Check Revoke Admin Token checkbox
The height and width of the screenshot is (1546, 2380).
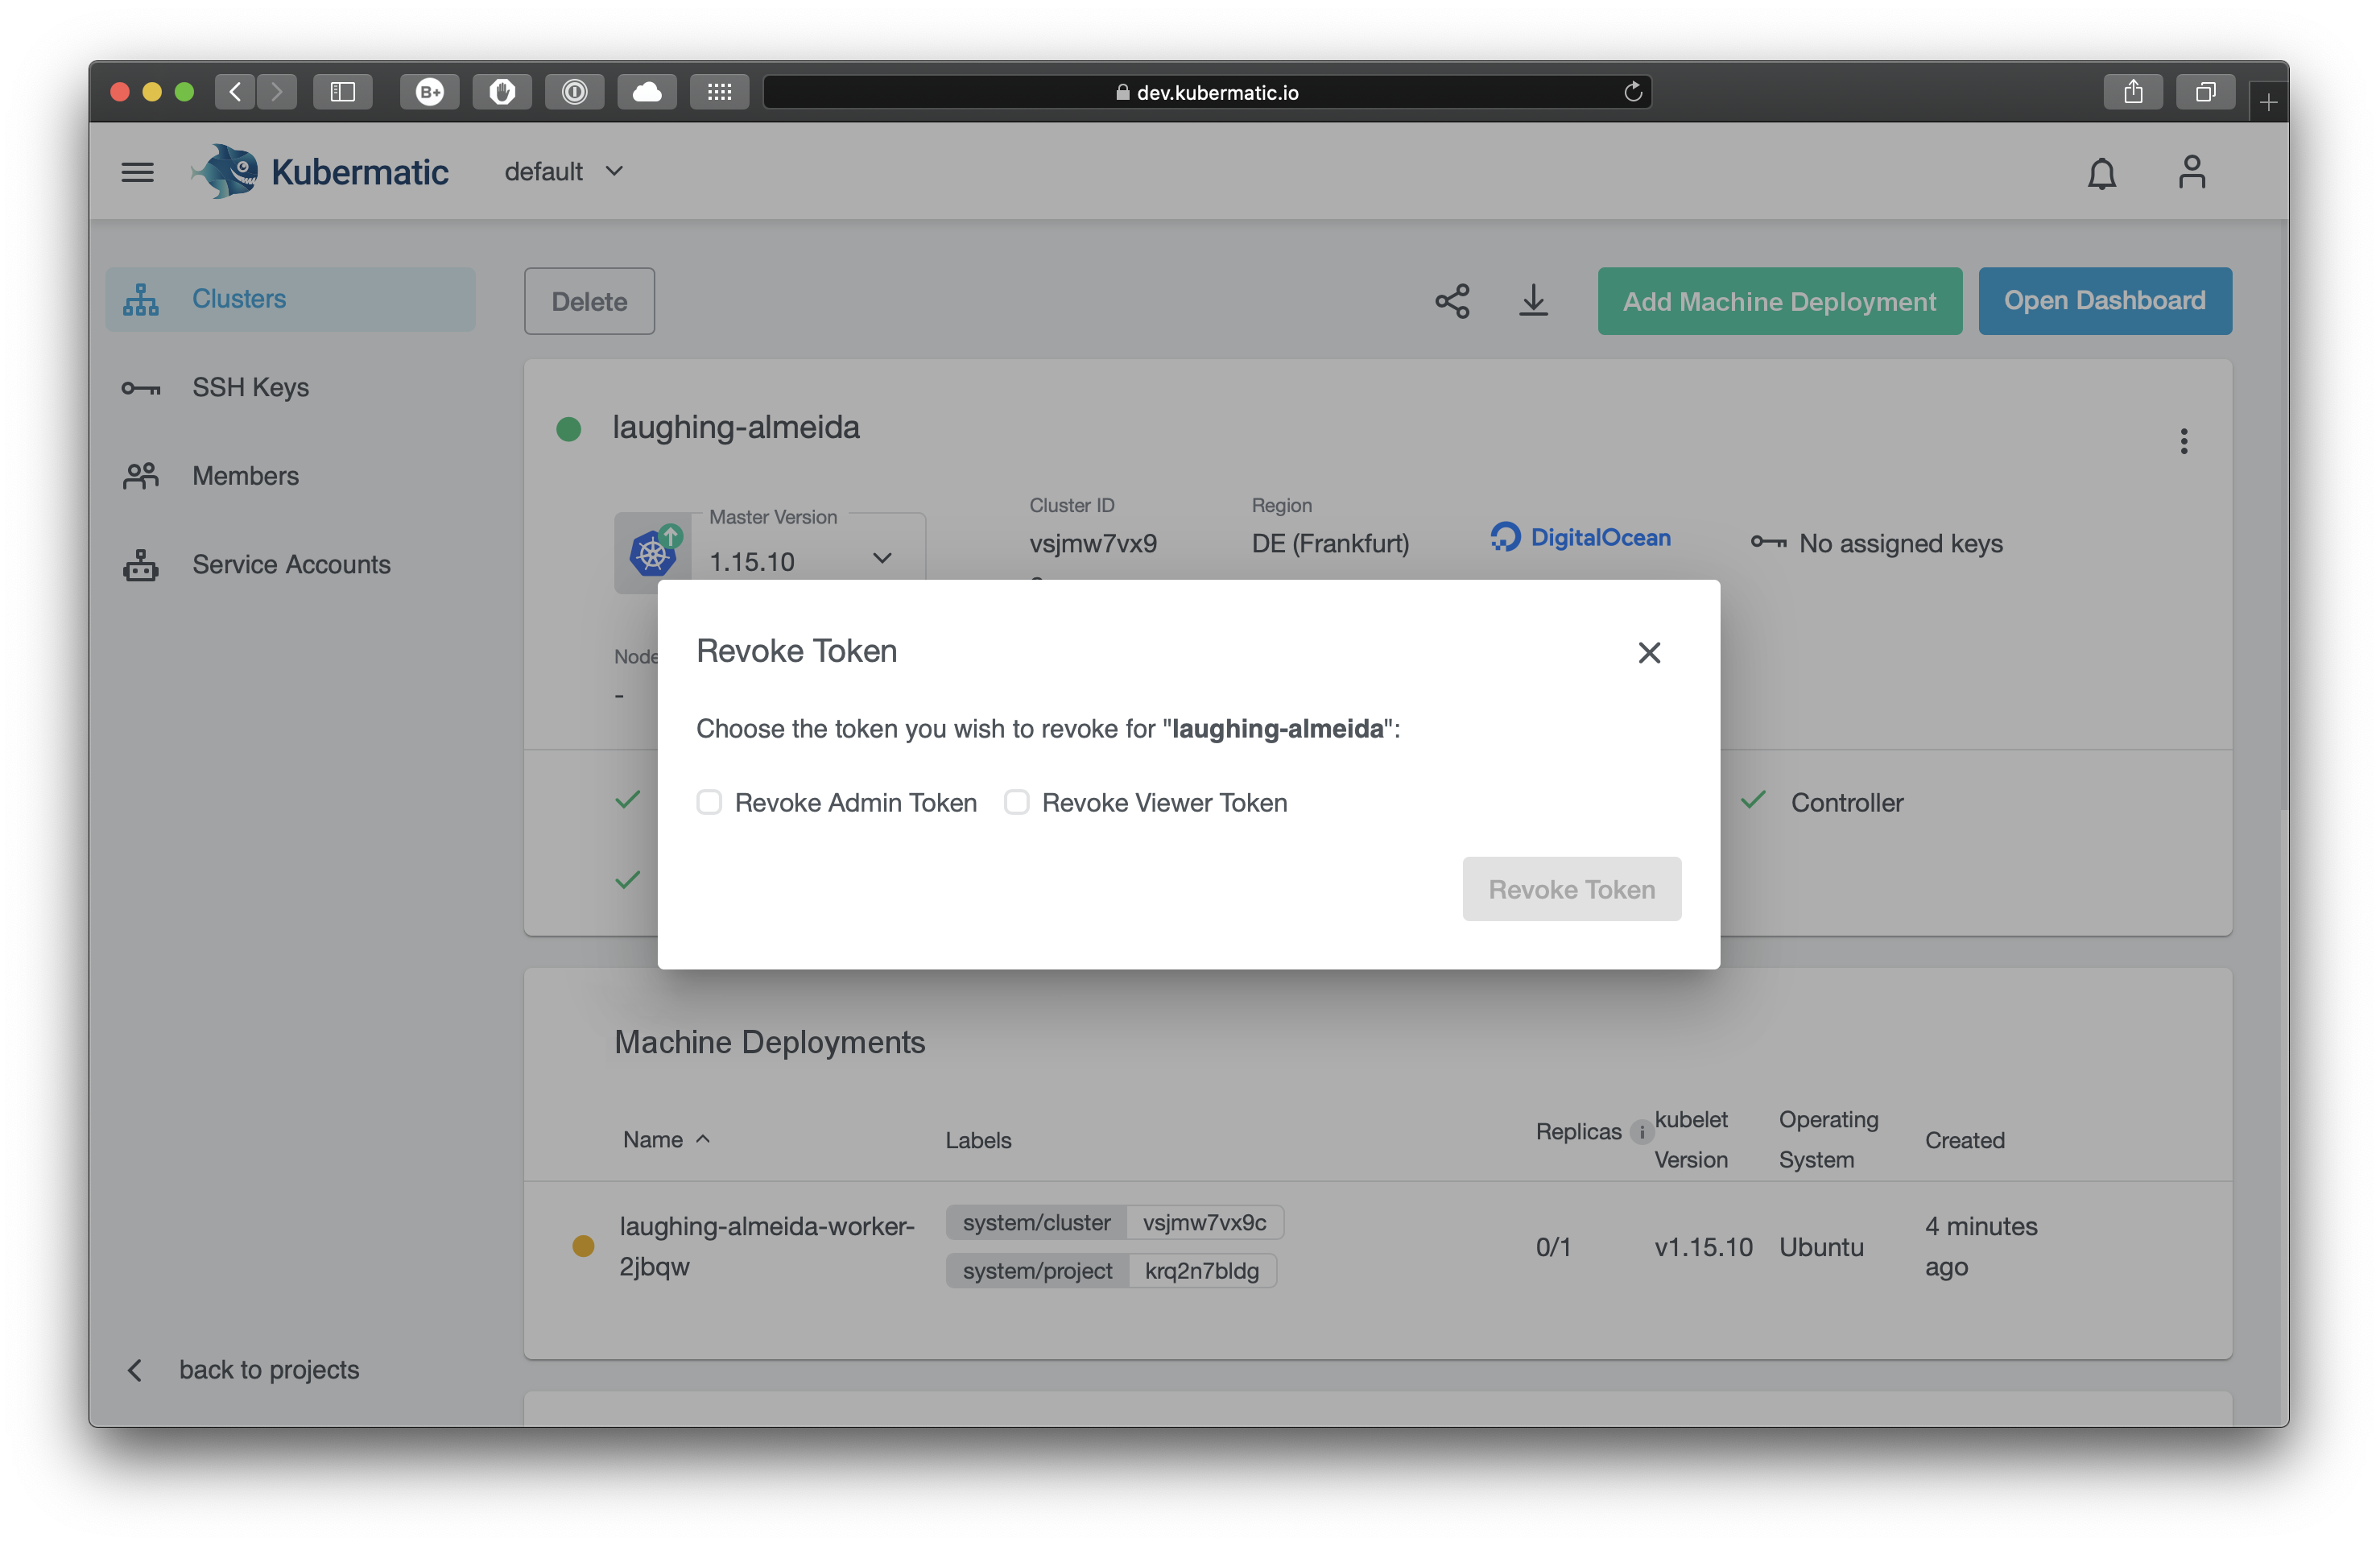(x=709, y=802)
